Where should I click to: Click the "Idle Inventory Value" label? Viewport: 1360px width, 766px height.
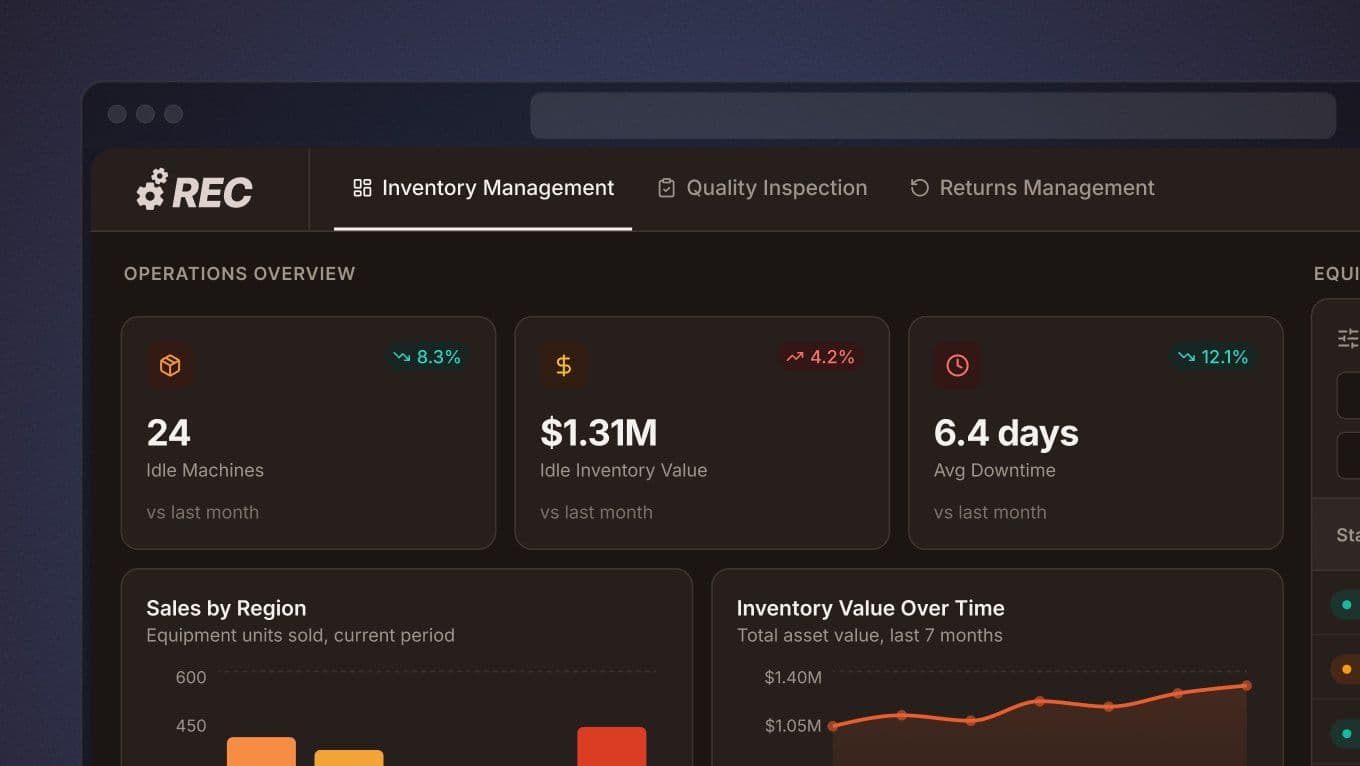pos(624,470)
